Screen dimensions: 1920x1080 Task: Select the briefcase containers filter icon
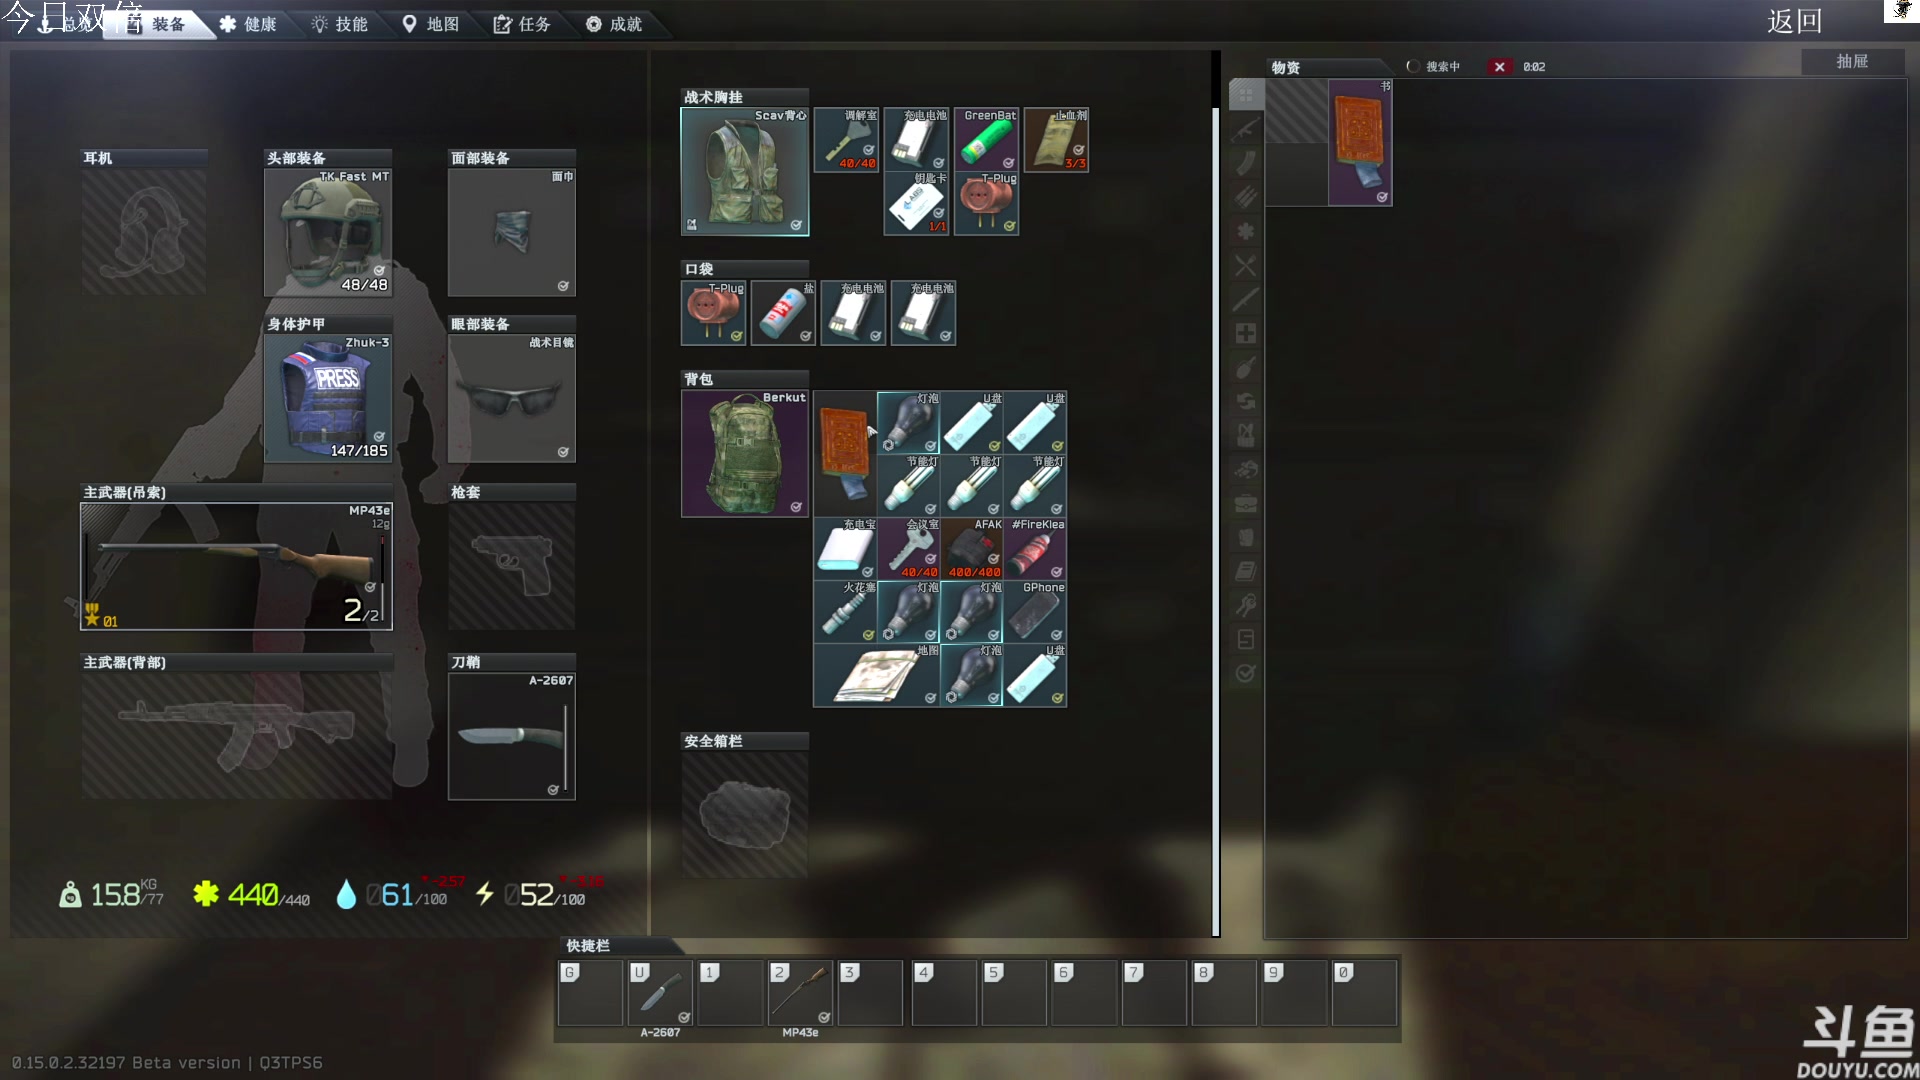pyautogui.click(x=1245, y=503)
